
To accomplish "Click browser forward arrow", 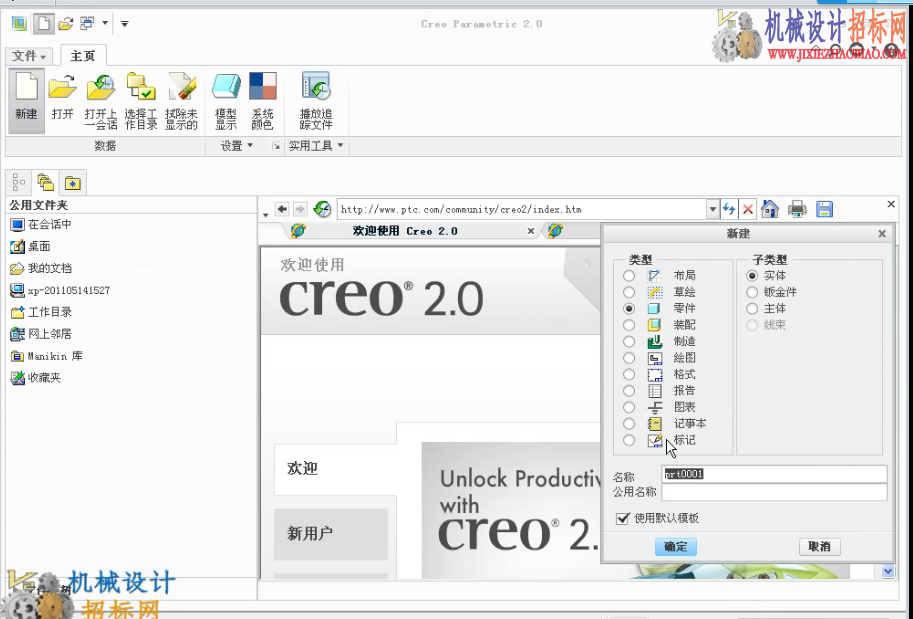I will pos(300,209).
